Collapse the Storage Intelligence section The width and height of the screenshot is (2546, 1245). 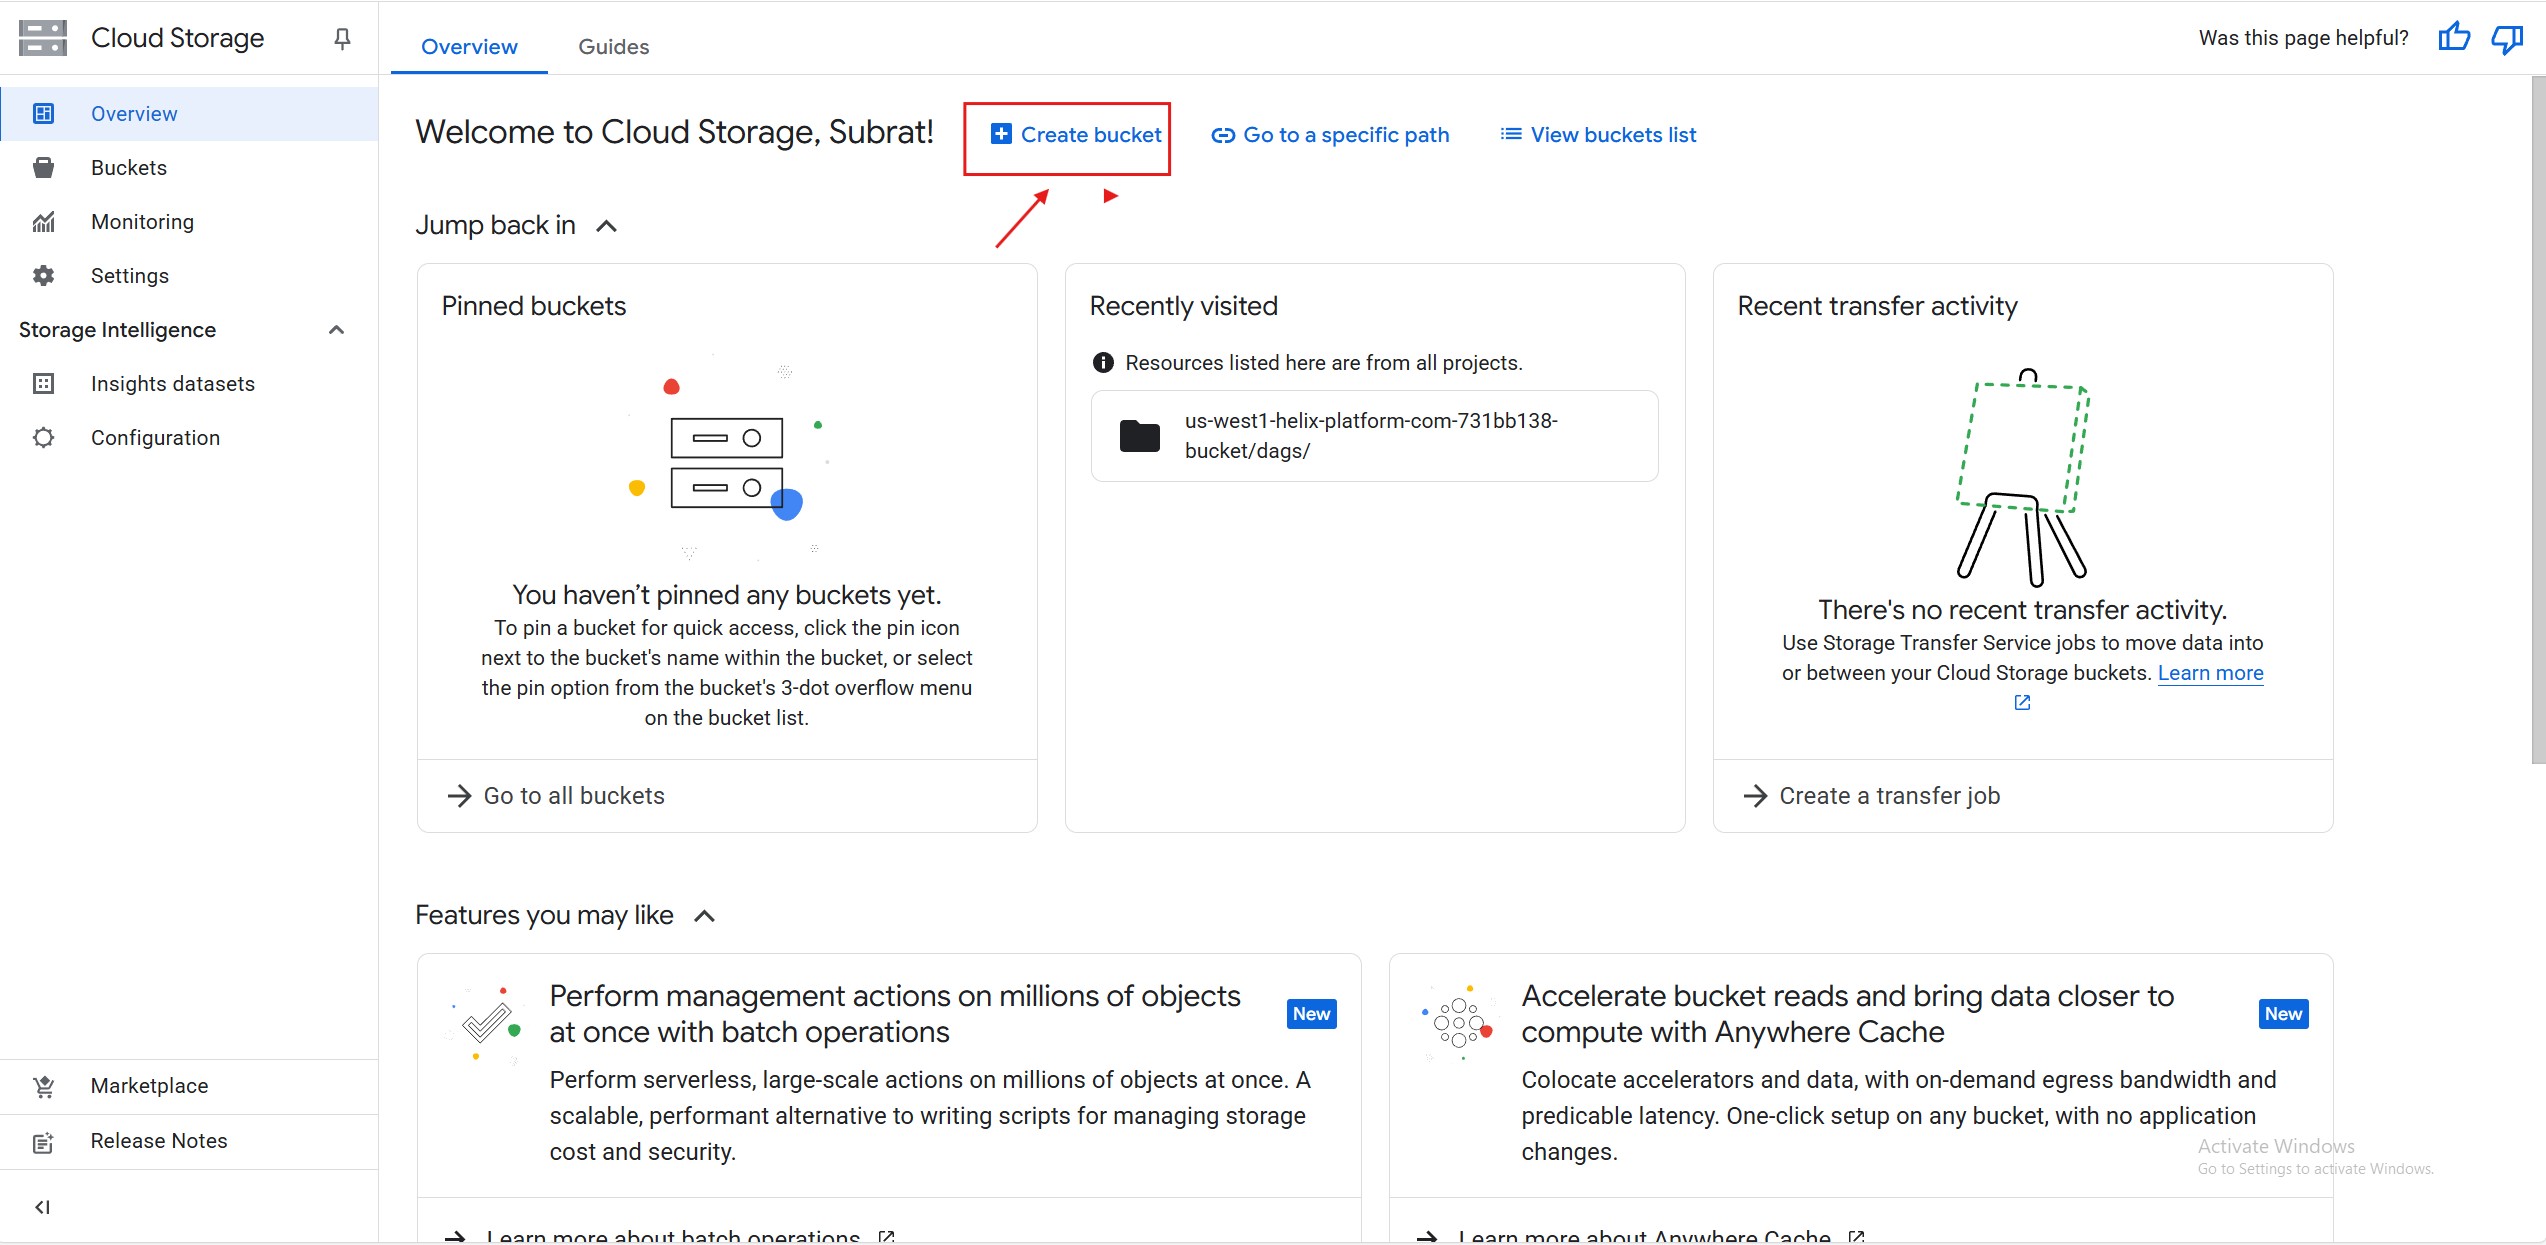(x=336, y=330)
